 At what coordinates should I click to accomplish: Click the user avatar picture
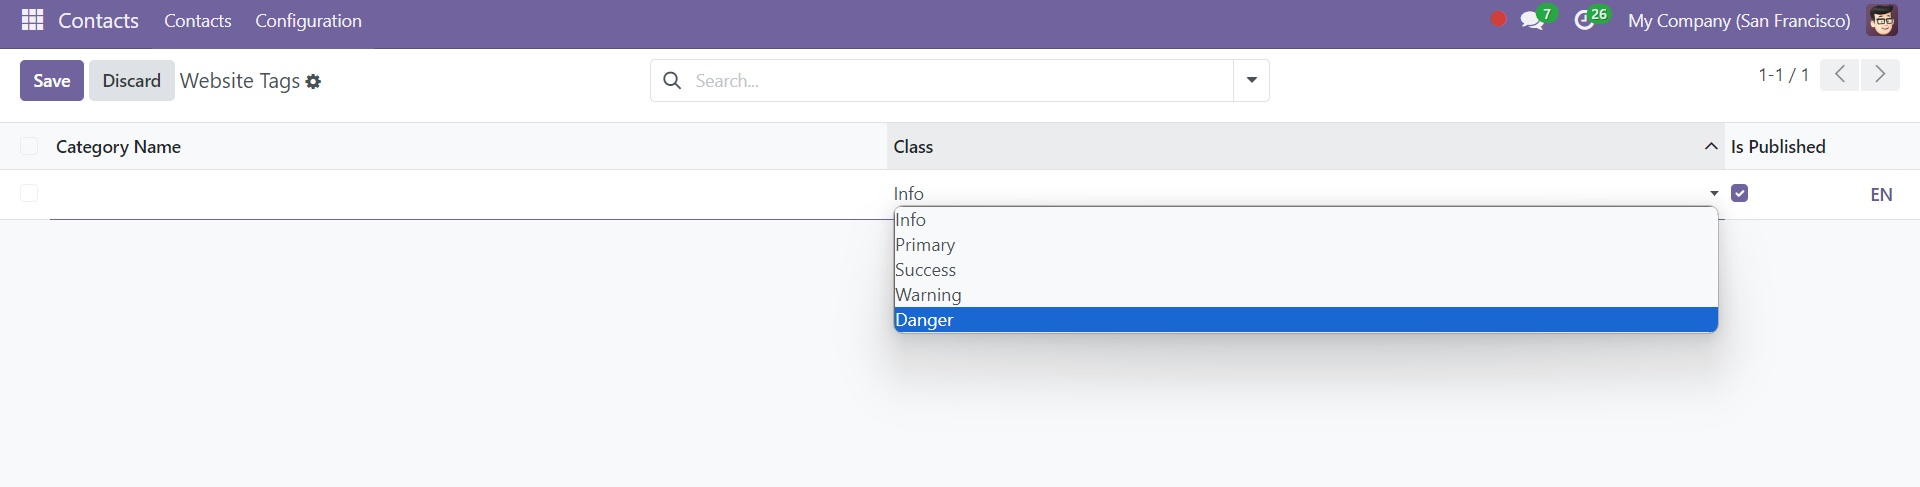click(x=1882, y=21)
